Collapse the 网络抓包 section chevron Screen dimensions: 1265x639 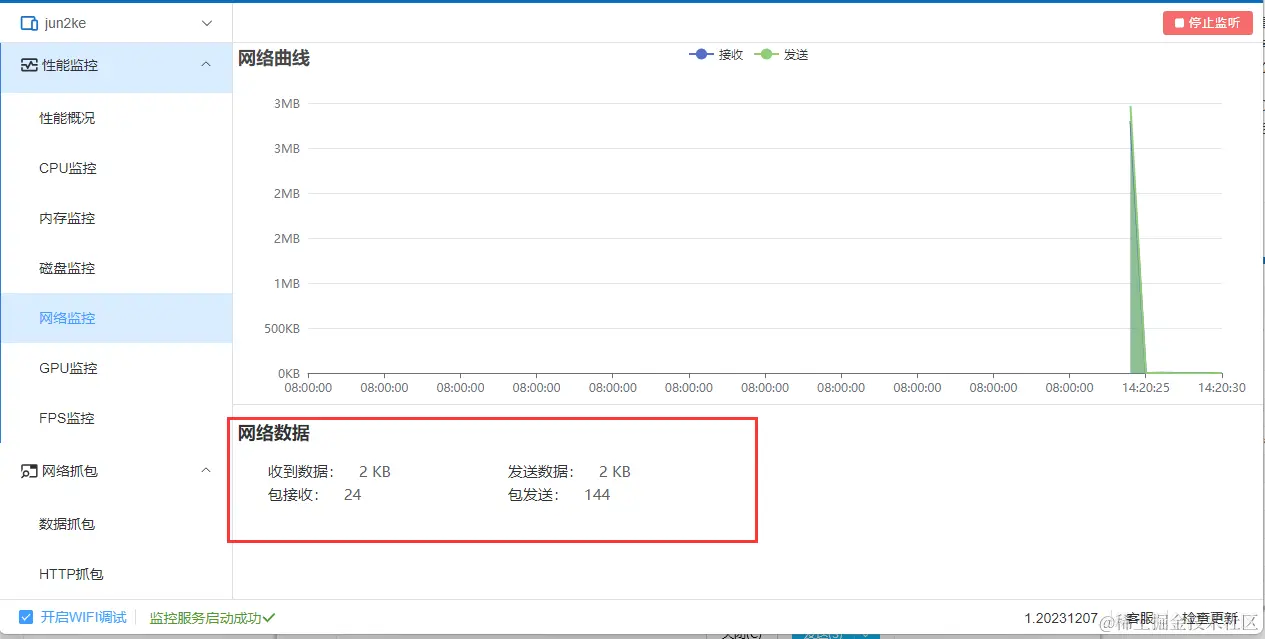click(206, 470)
